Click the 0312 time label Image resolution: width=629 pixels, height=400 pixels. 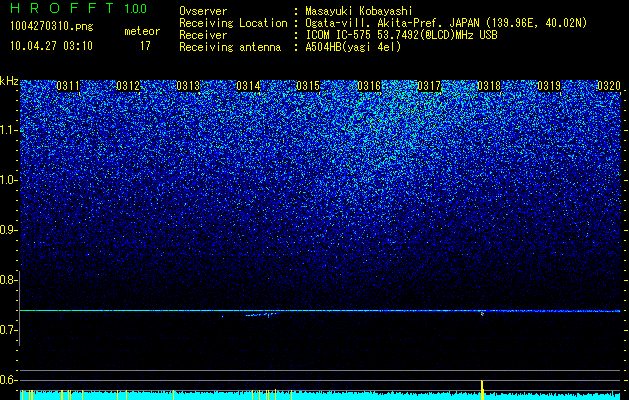[x=128, y=86]
